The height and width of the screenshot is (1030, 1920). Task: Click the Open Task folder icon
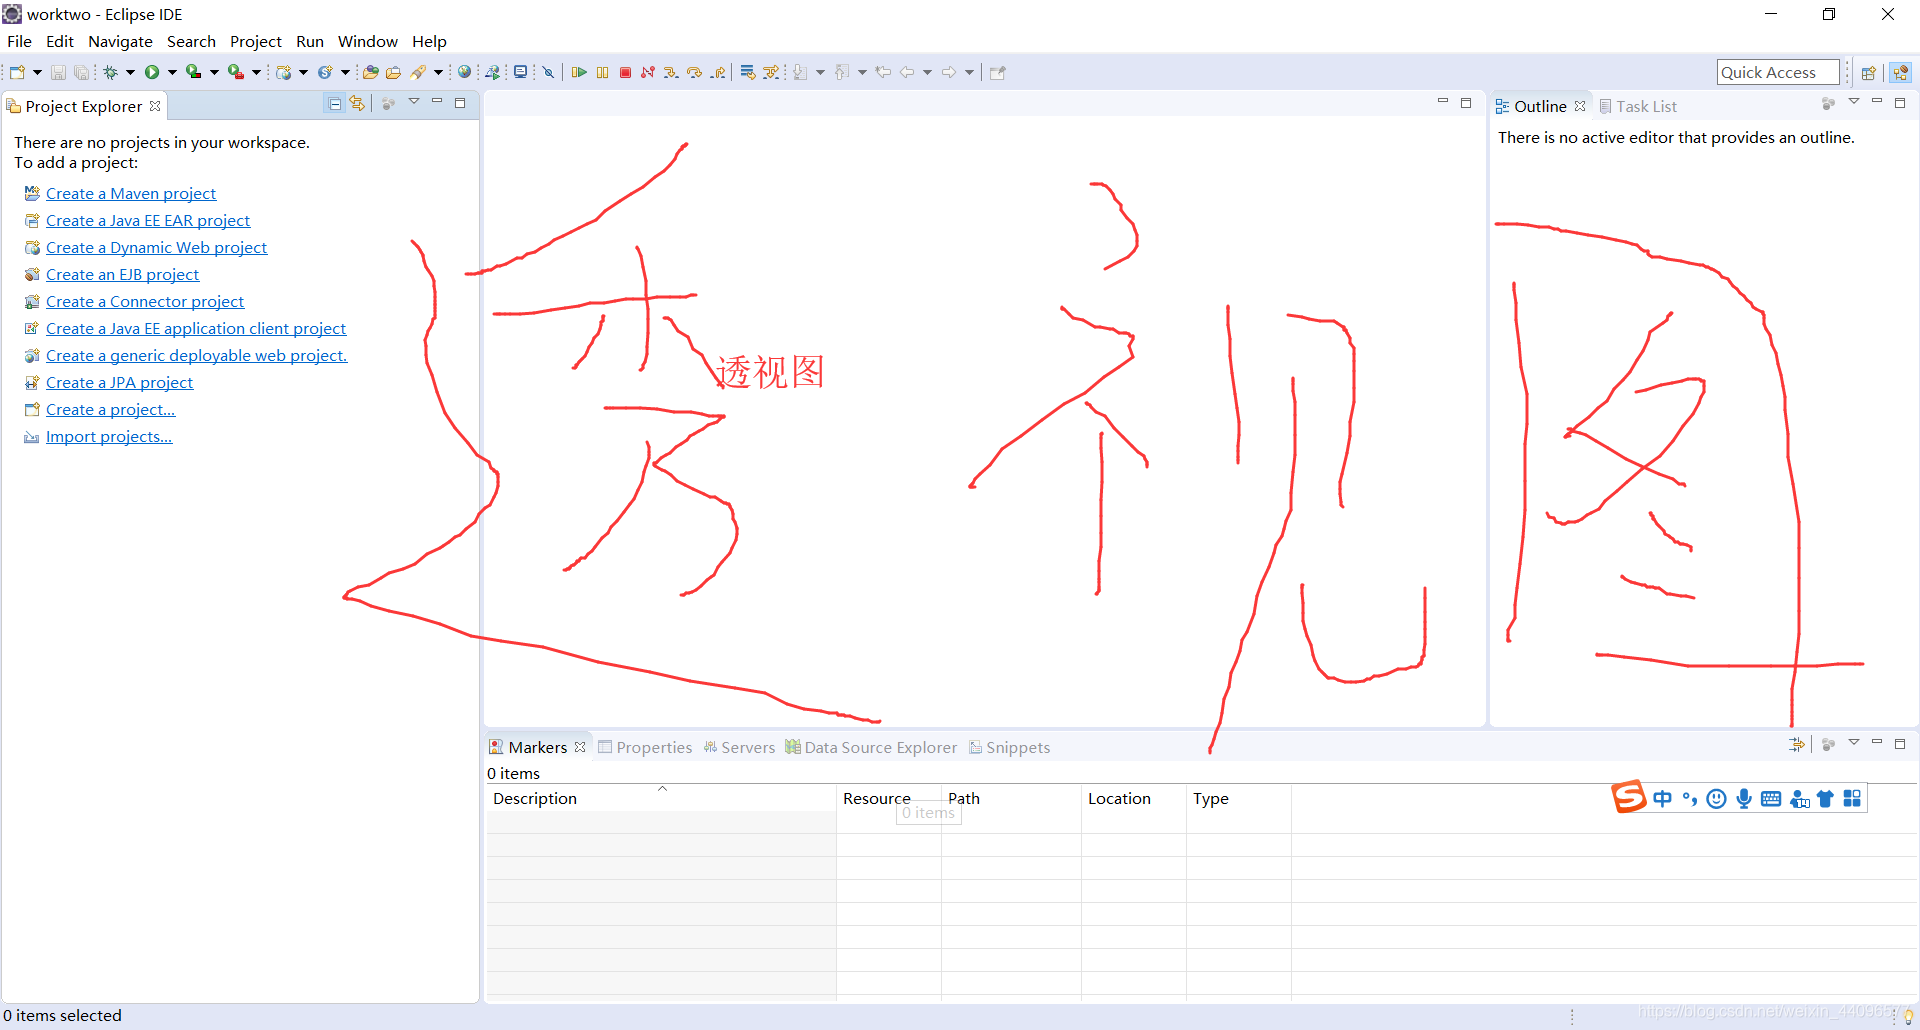[393, 72]
